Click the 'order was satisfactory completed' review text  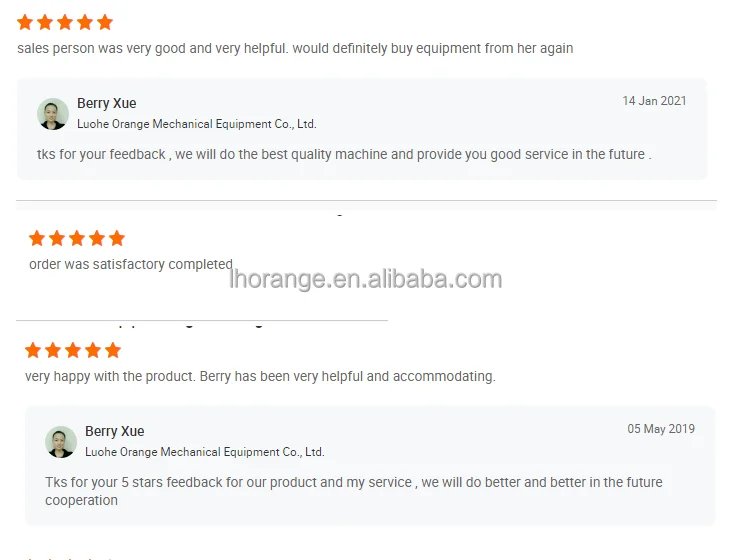[x=130, y=264]
